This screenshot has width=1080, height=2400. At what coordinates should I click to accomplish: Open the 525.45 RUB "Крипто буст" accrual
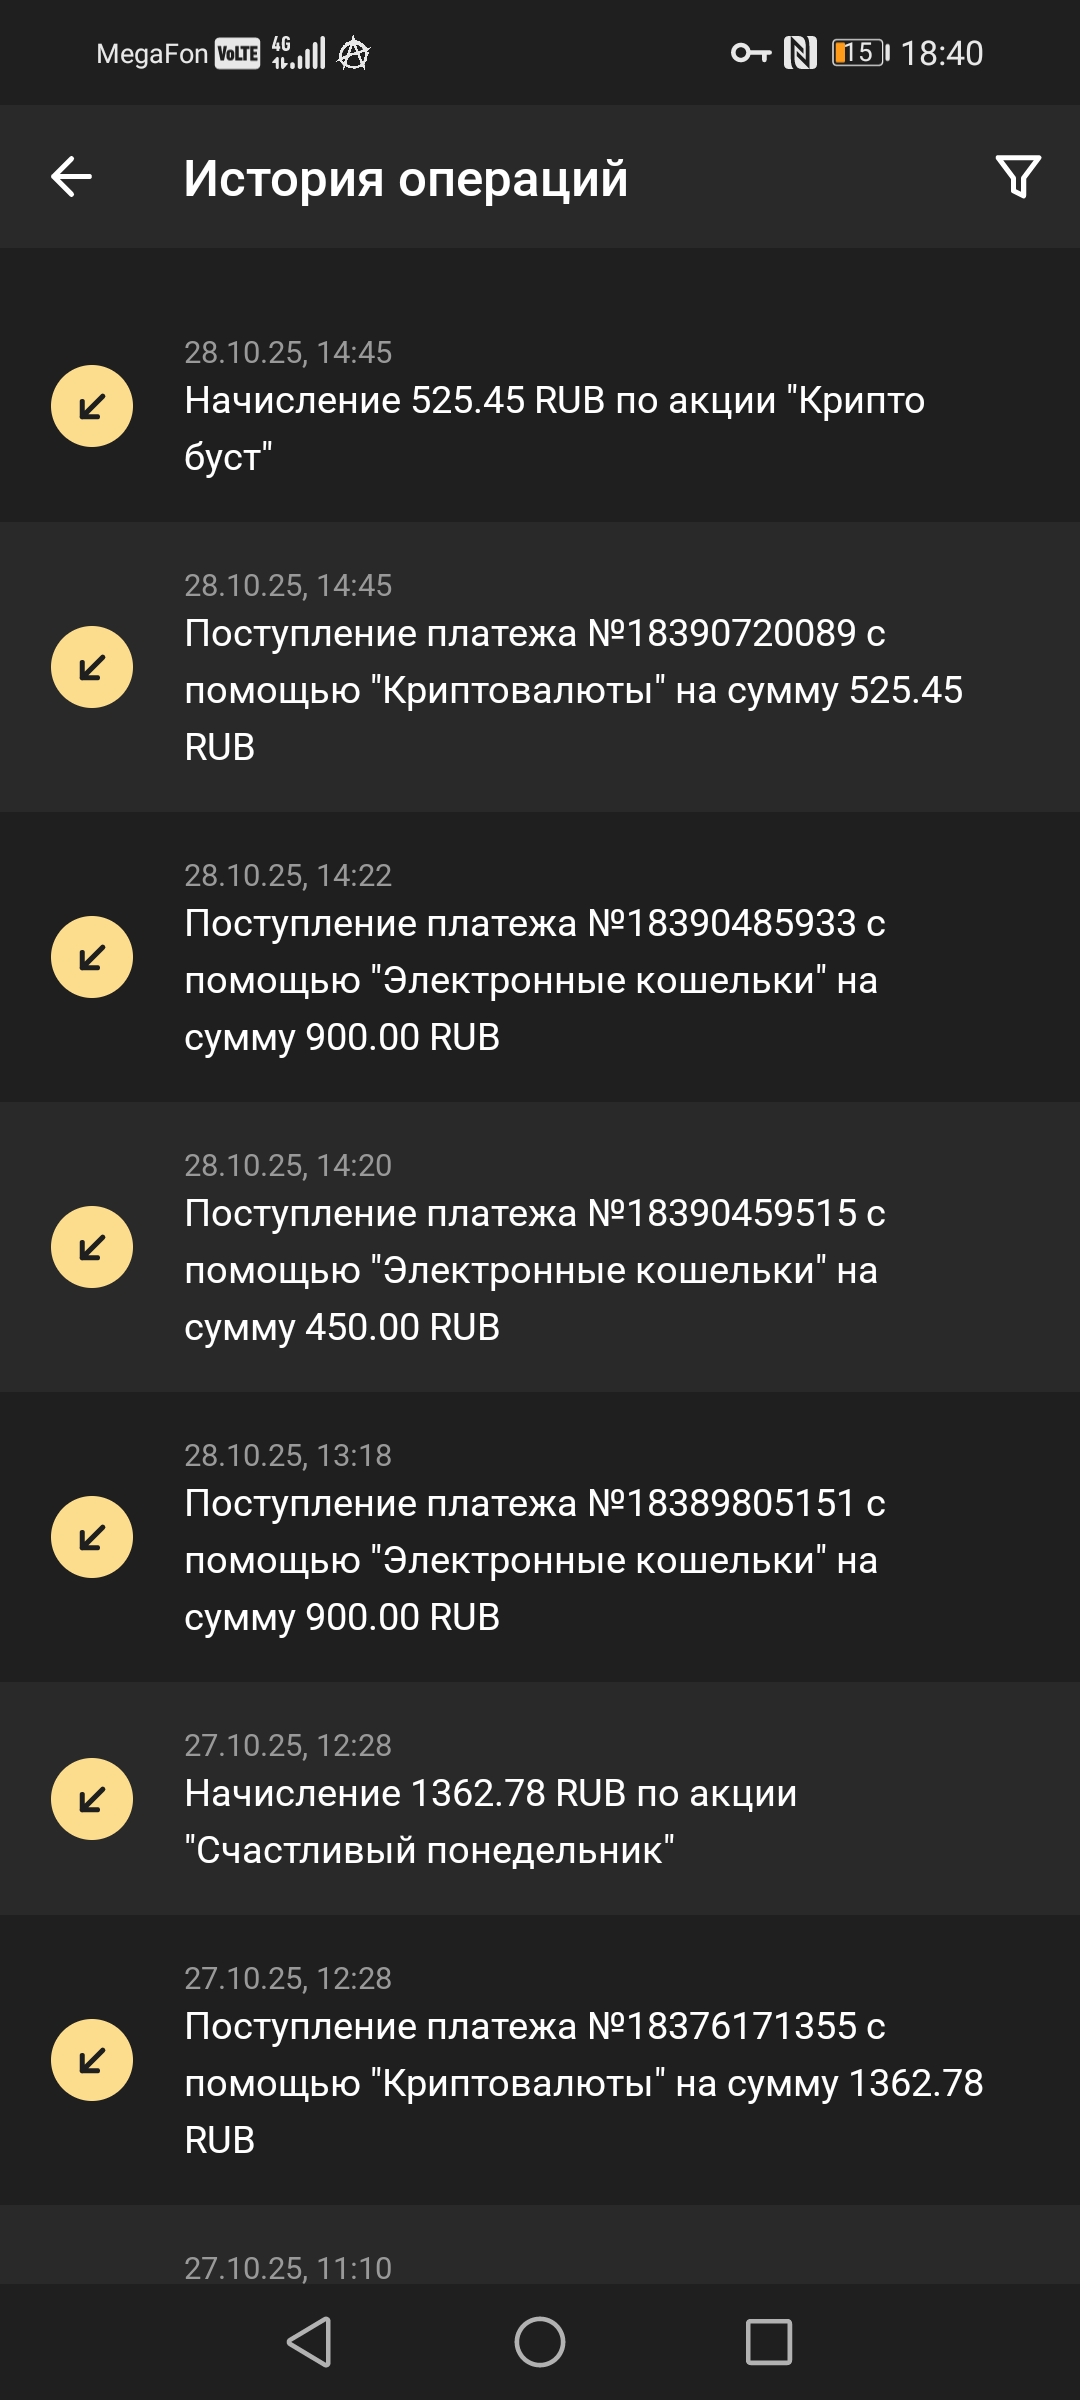[x=555, y=428]
